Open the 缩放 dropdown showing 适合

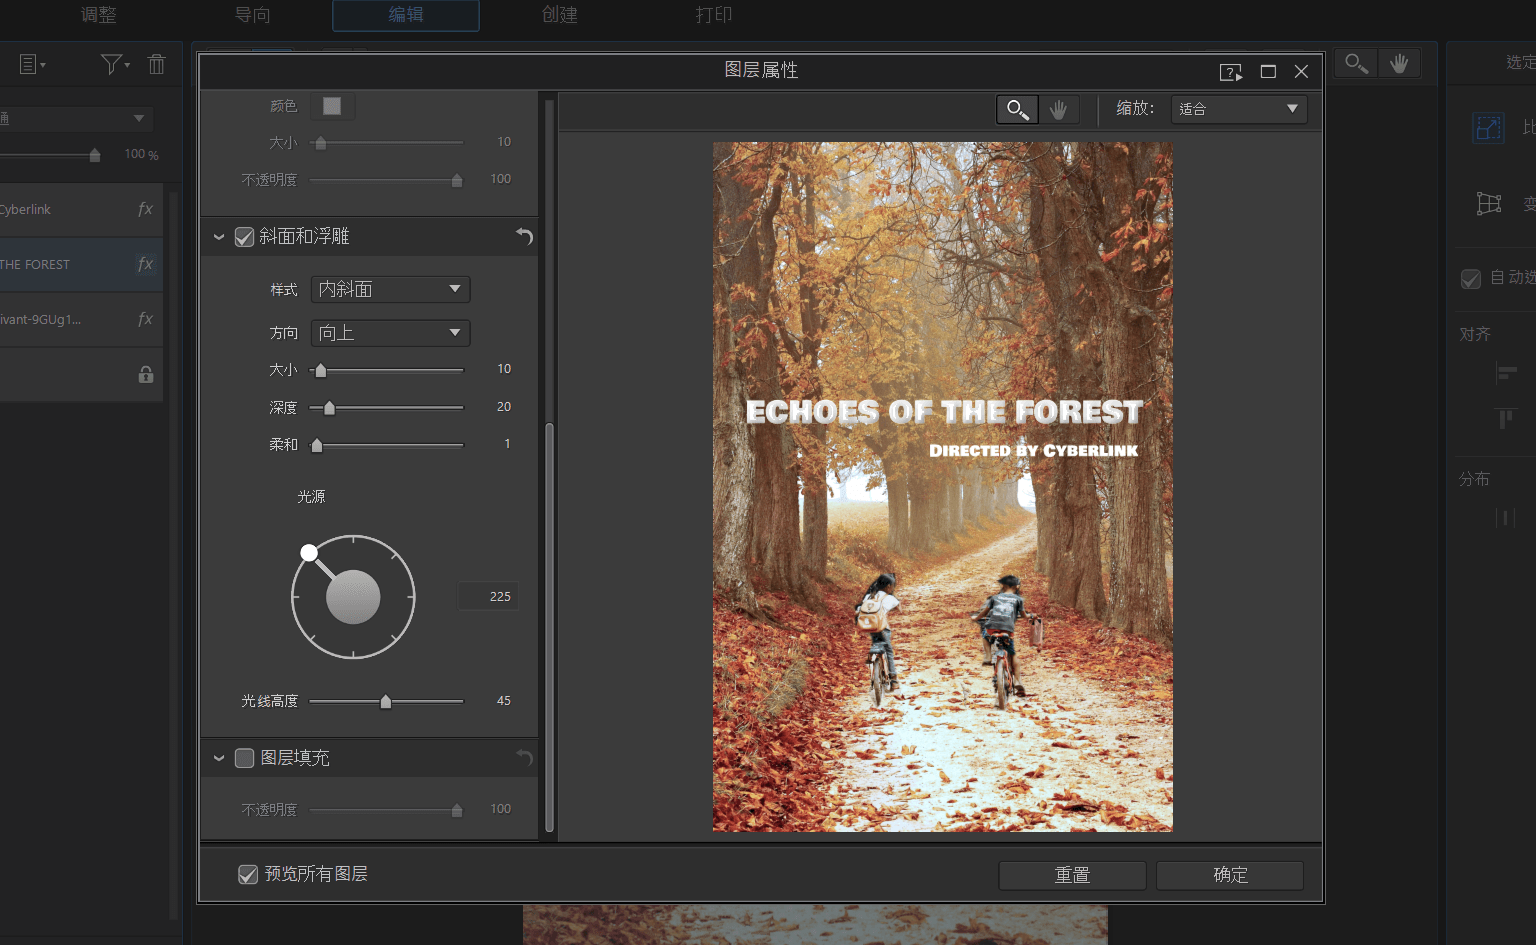click(1239, 109)
